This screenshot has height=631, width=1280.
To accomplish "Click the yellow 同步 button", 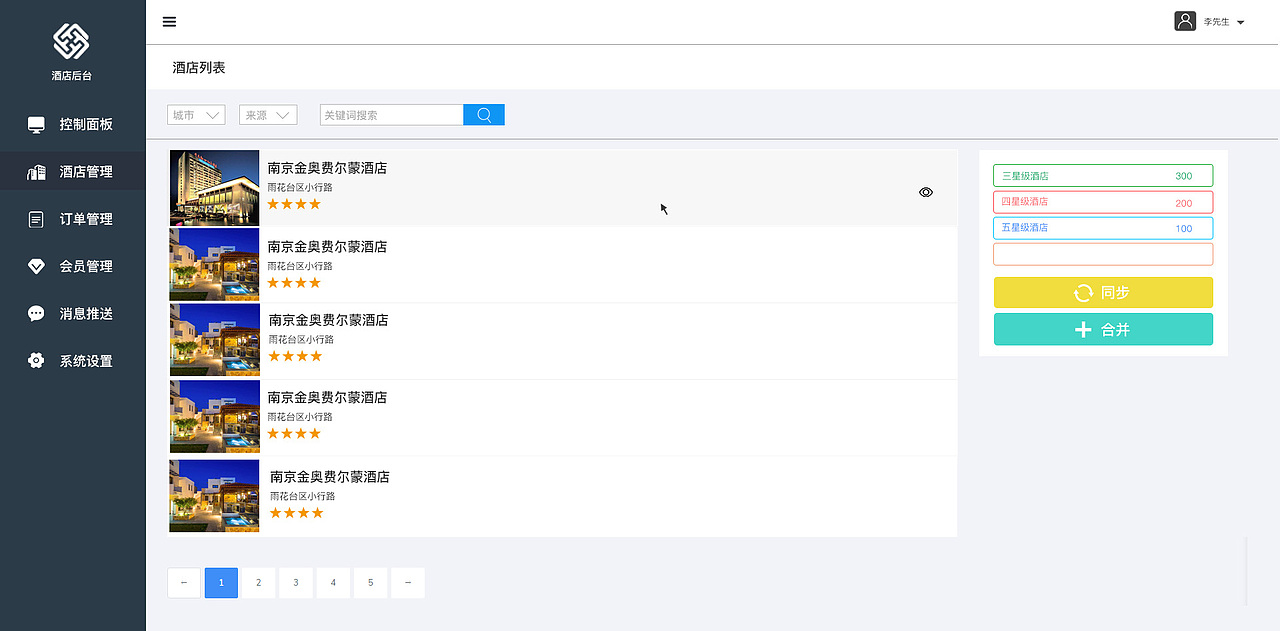I will 1103,293.
